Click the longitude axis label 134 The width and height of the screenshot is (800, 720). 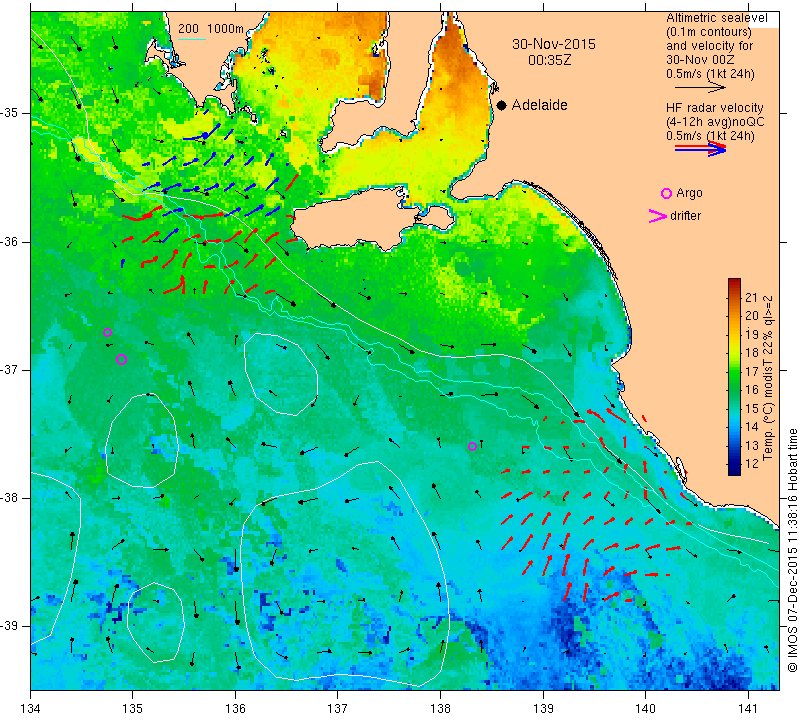point(31,709)
